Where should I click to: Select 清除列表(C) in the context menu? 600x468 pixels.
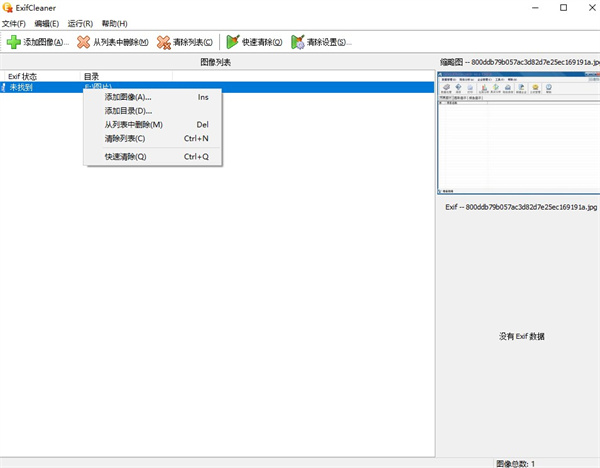[x=125, y=138]
